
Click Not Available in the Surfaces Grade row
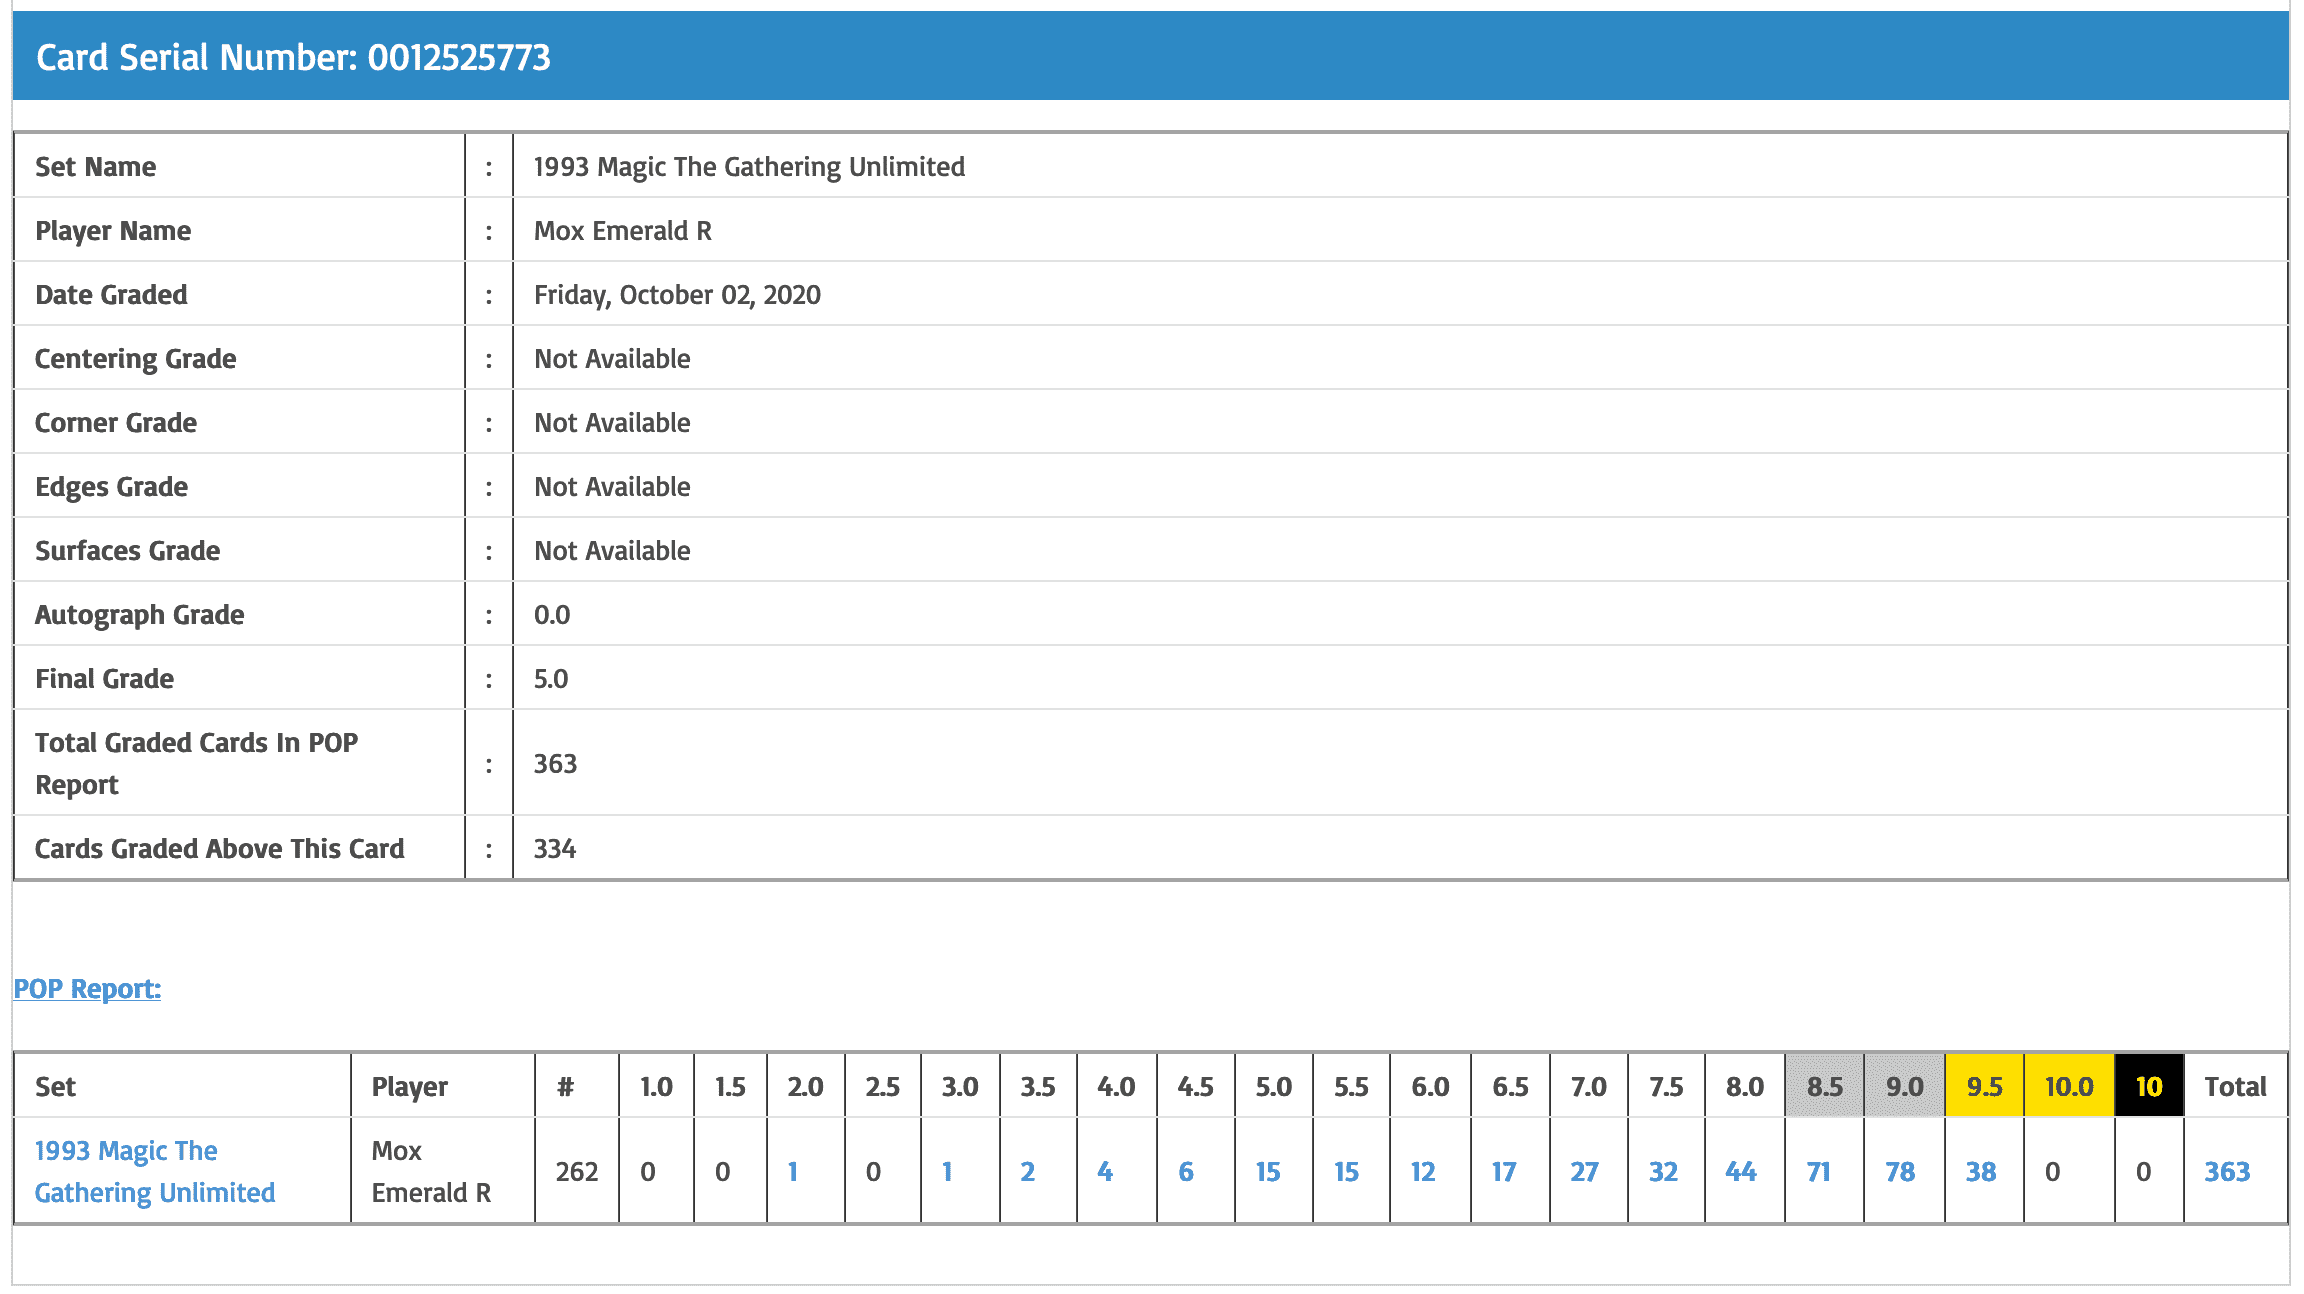click(x=612, y=550)
